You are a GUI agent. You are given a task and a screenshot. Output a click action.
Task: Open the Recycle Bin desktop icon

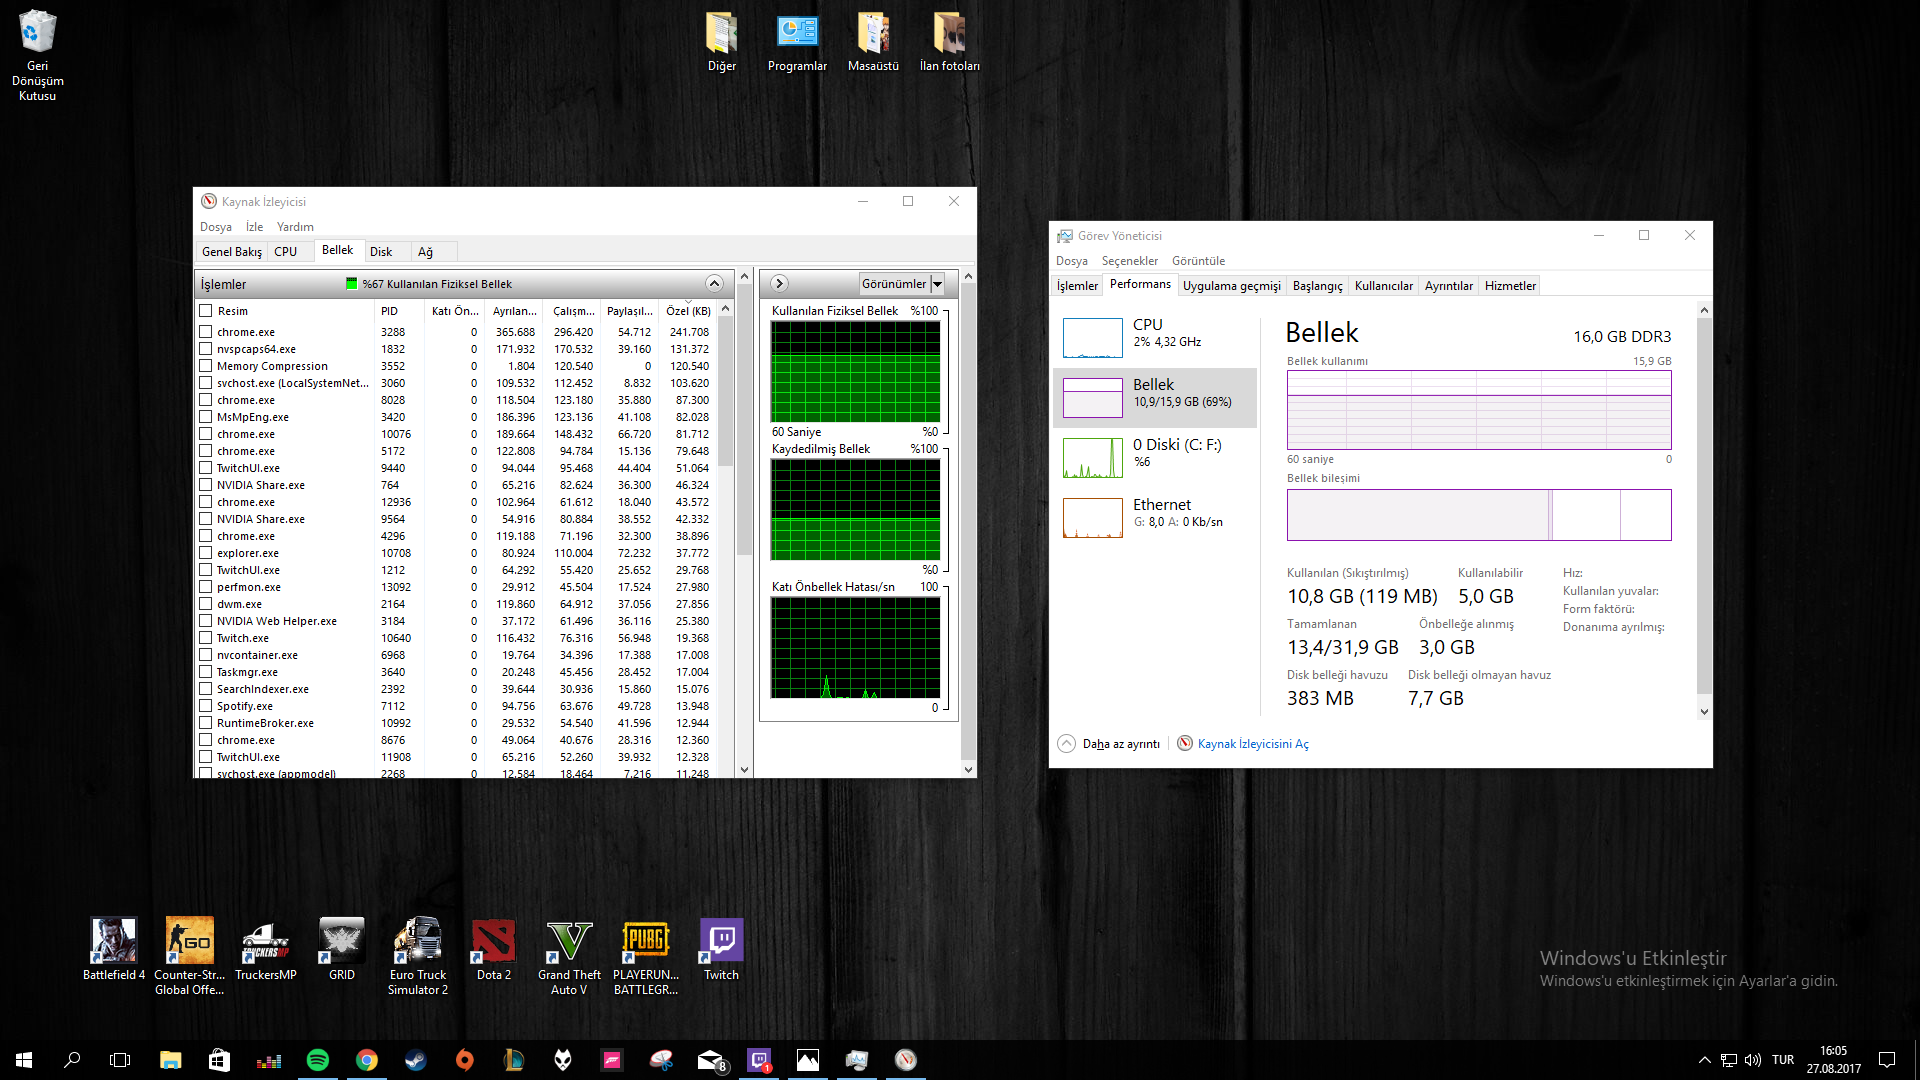coord(37,55)
